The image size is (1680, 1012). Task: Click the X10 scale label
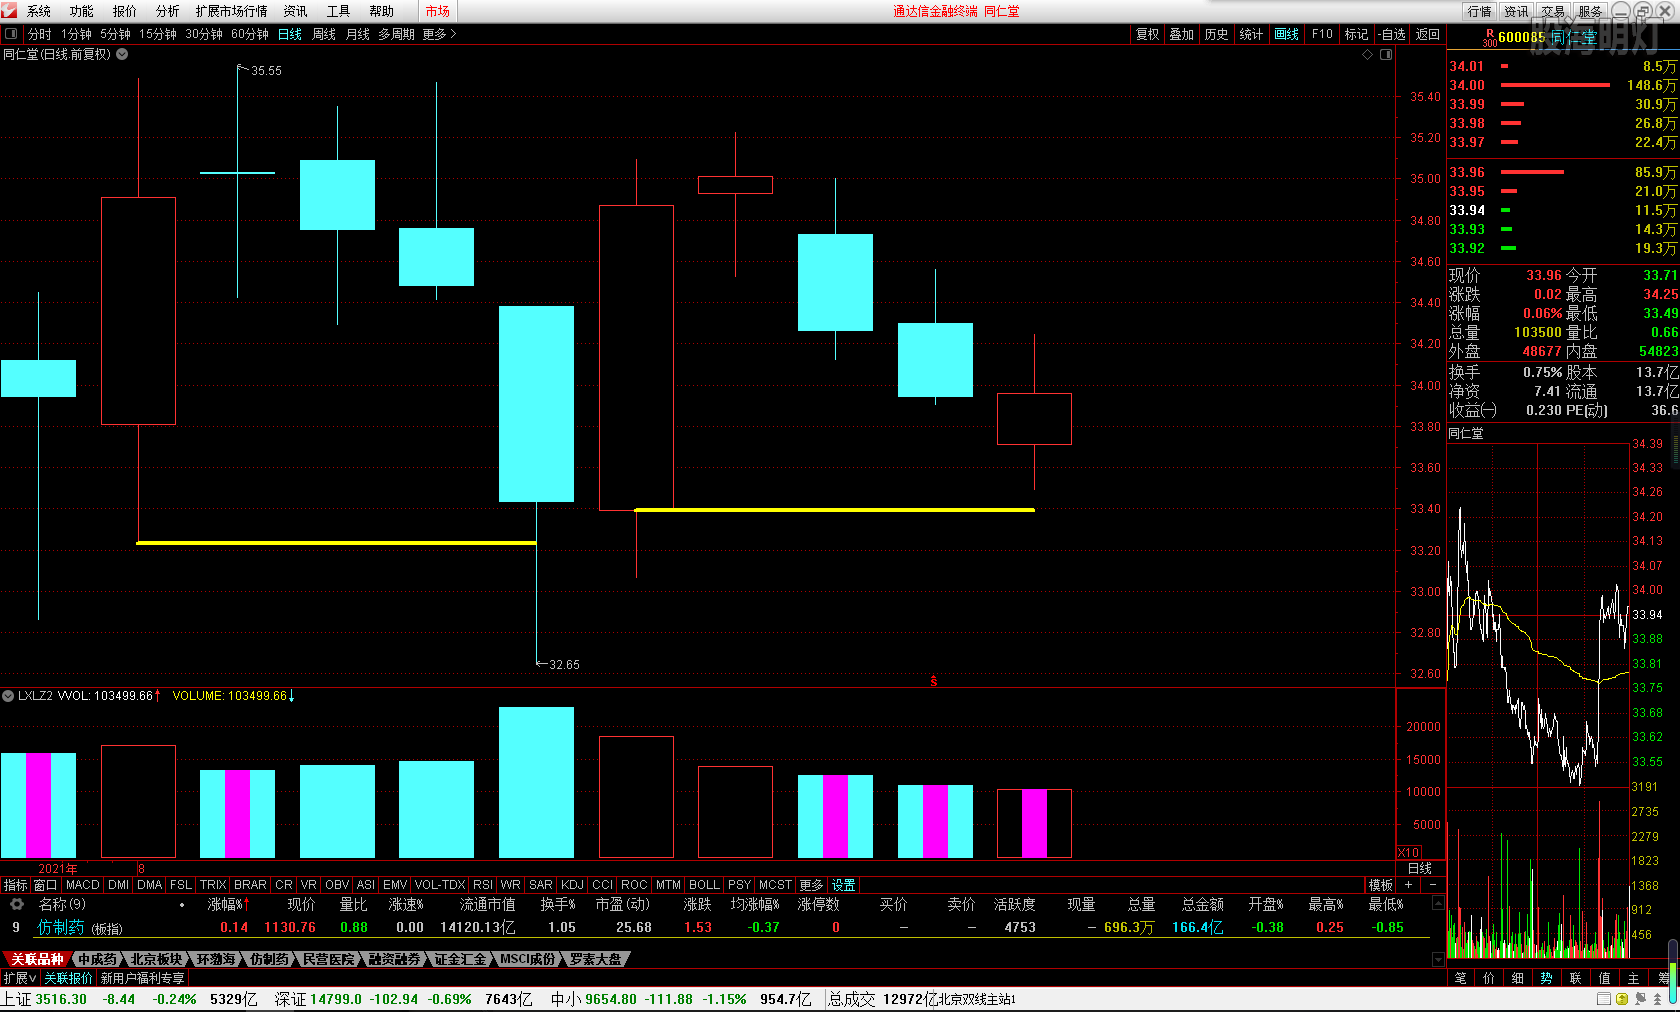[x=1408, y=853]
